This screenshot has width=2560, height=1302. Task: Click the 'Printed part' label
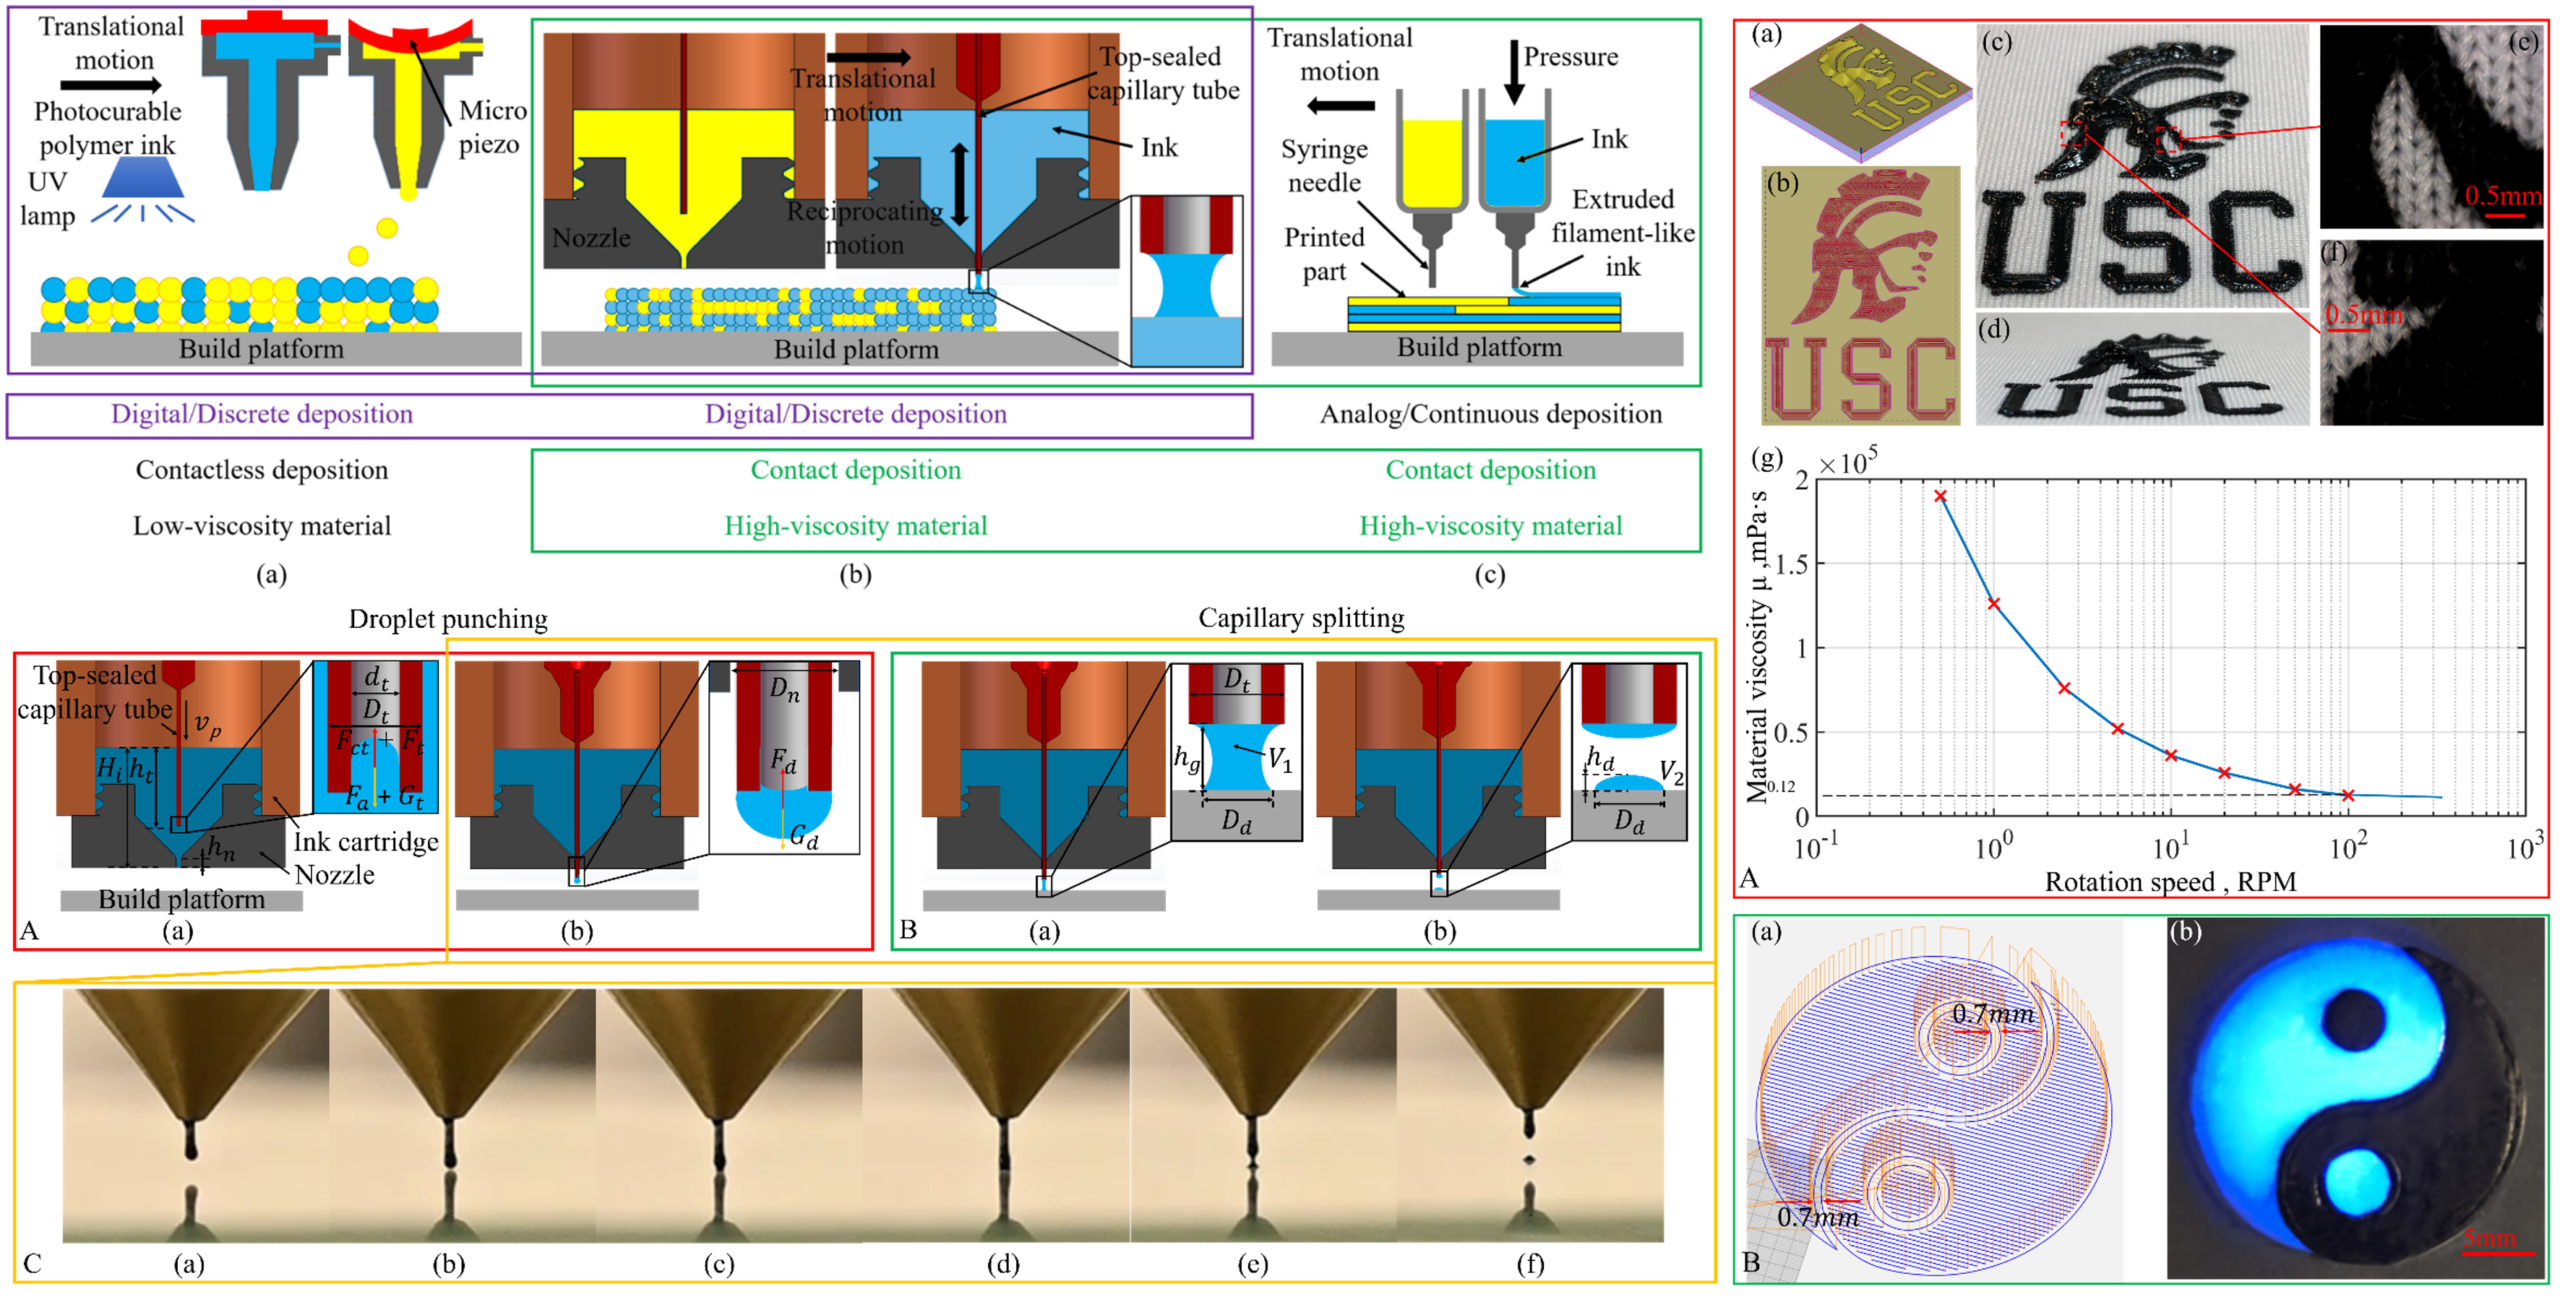[x=1324, y=254]
